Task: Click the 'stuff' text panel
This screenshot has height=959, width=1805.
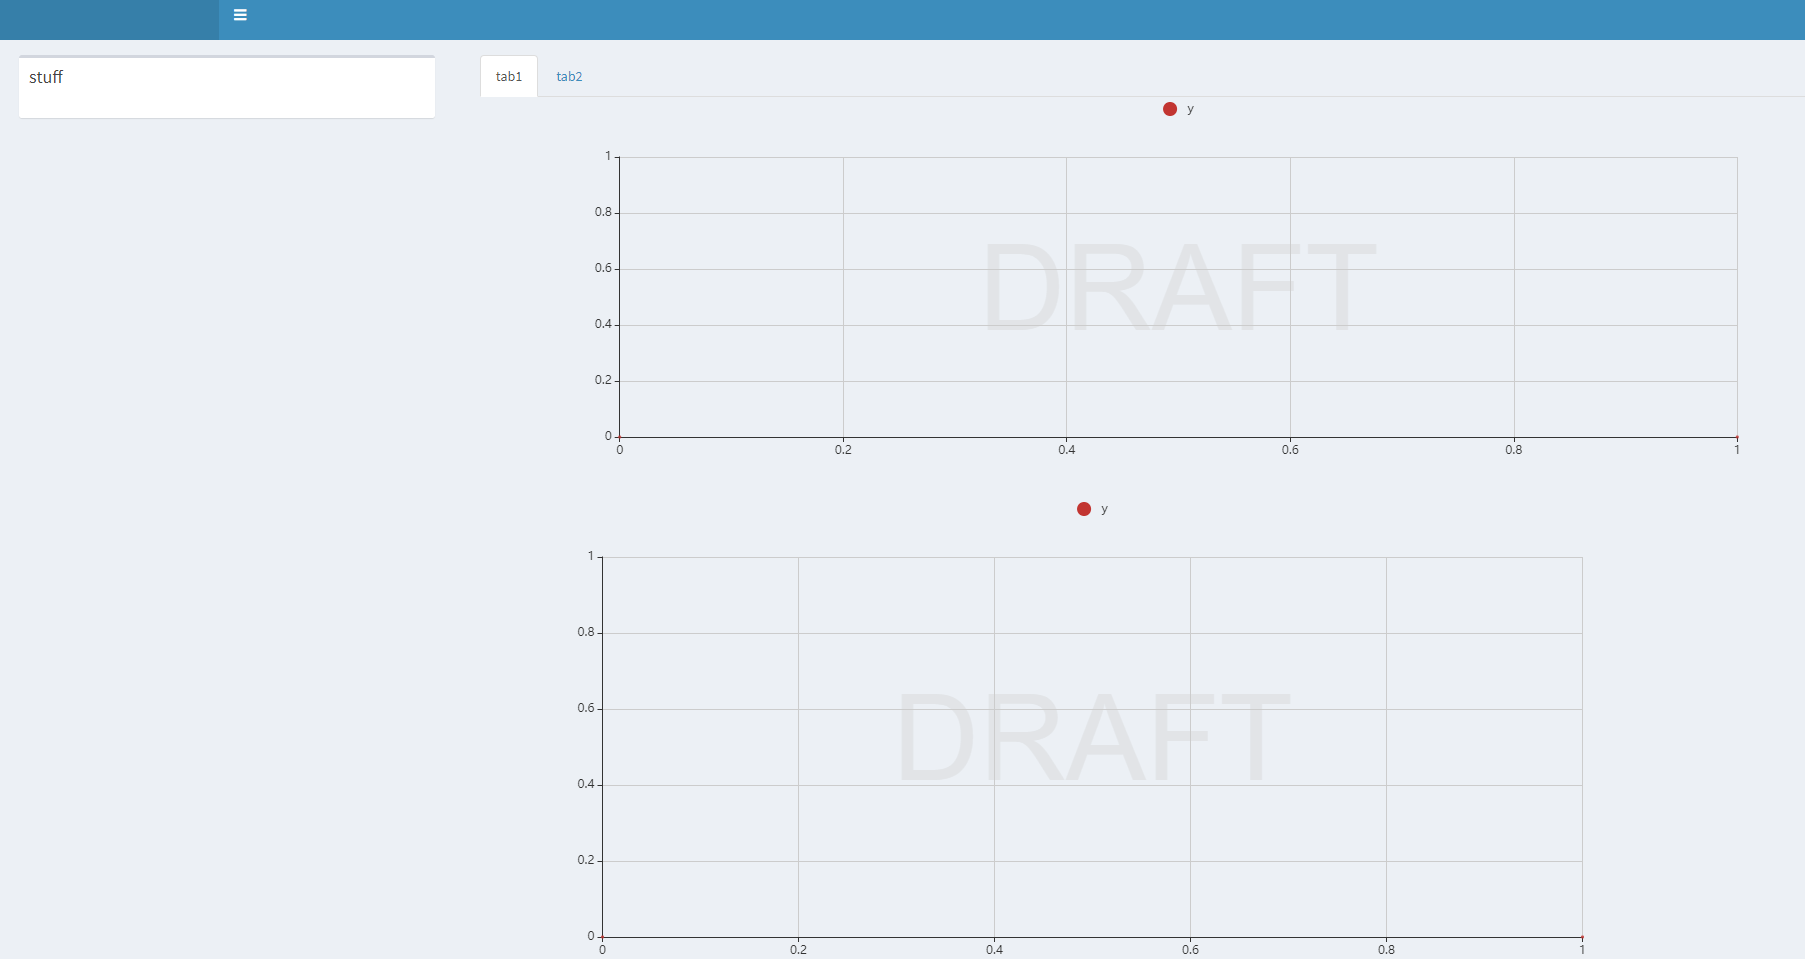Action: pos(226,87)
